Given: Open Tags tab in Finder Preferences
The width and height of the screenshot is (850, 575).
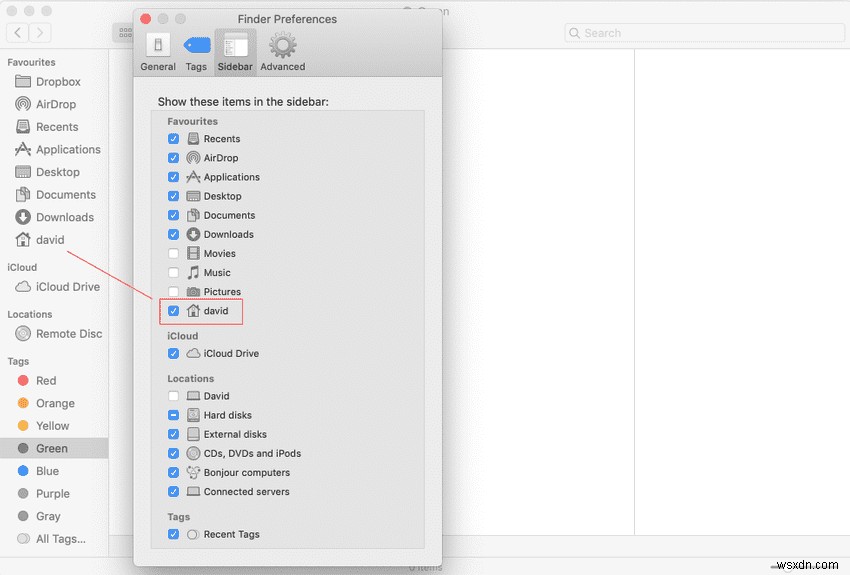Looking at the screenshot, I should coord(196,52).
